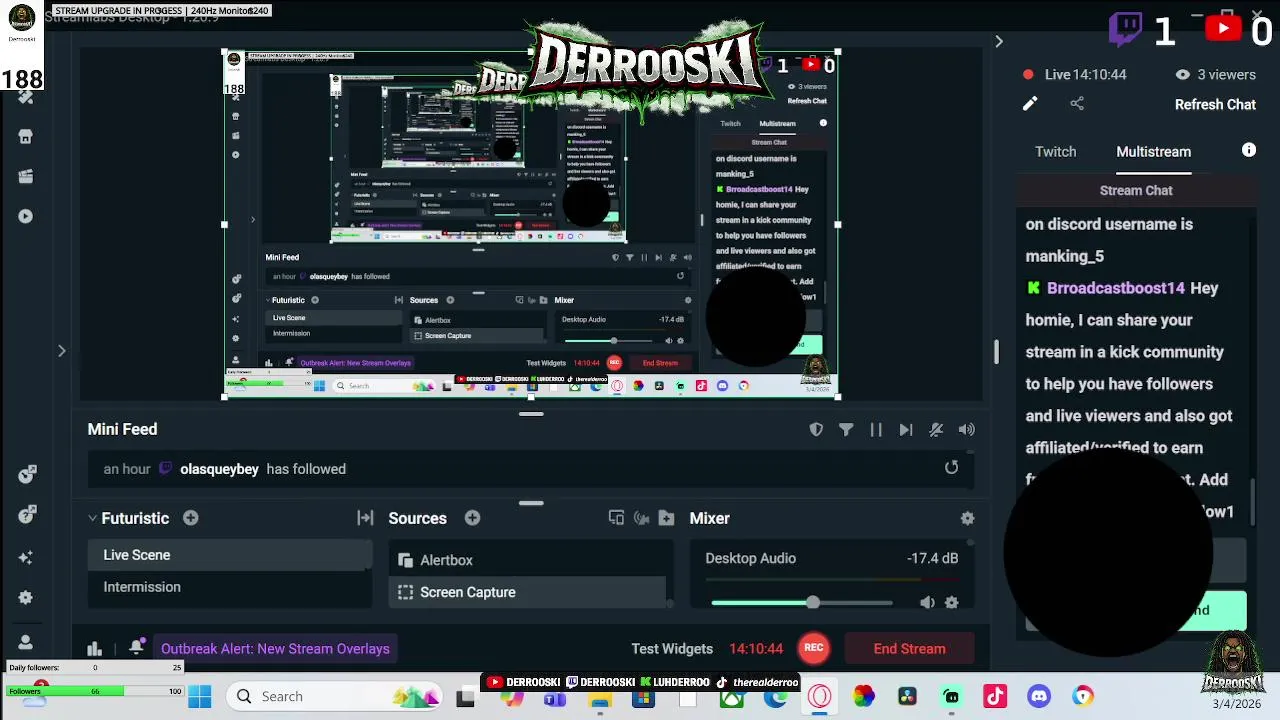
Task: Toggle the viewers count eye icon
Action: 1183,75
